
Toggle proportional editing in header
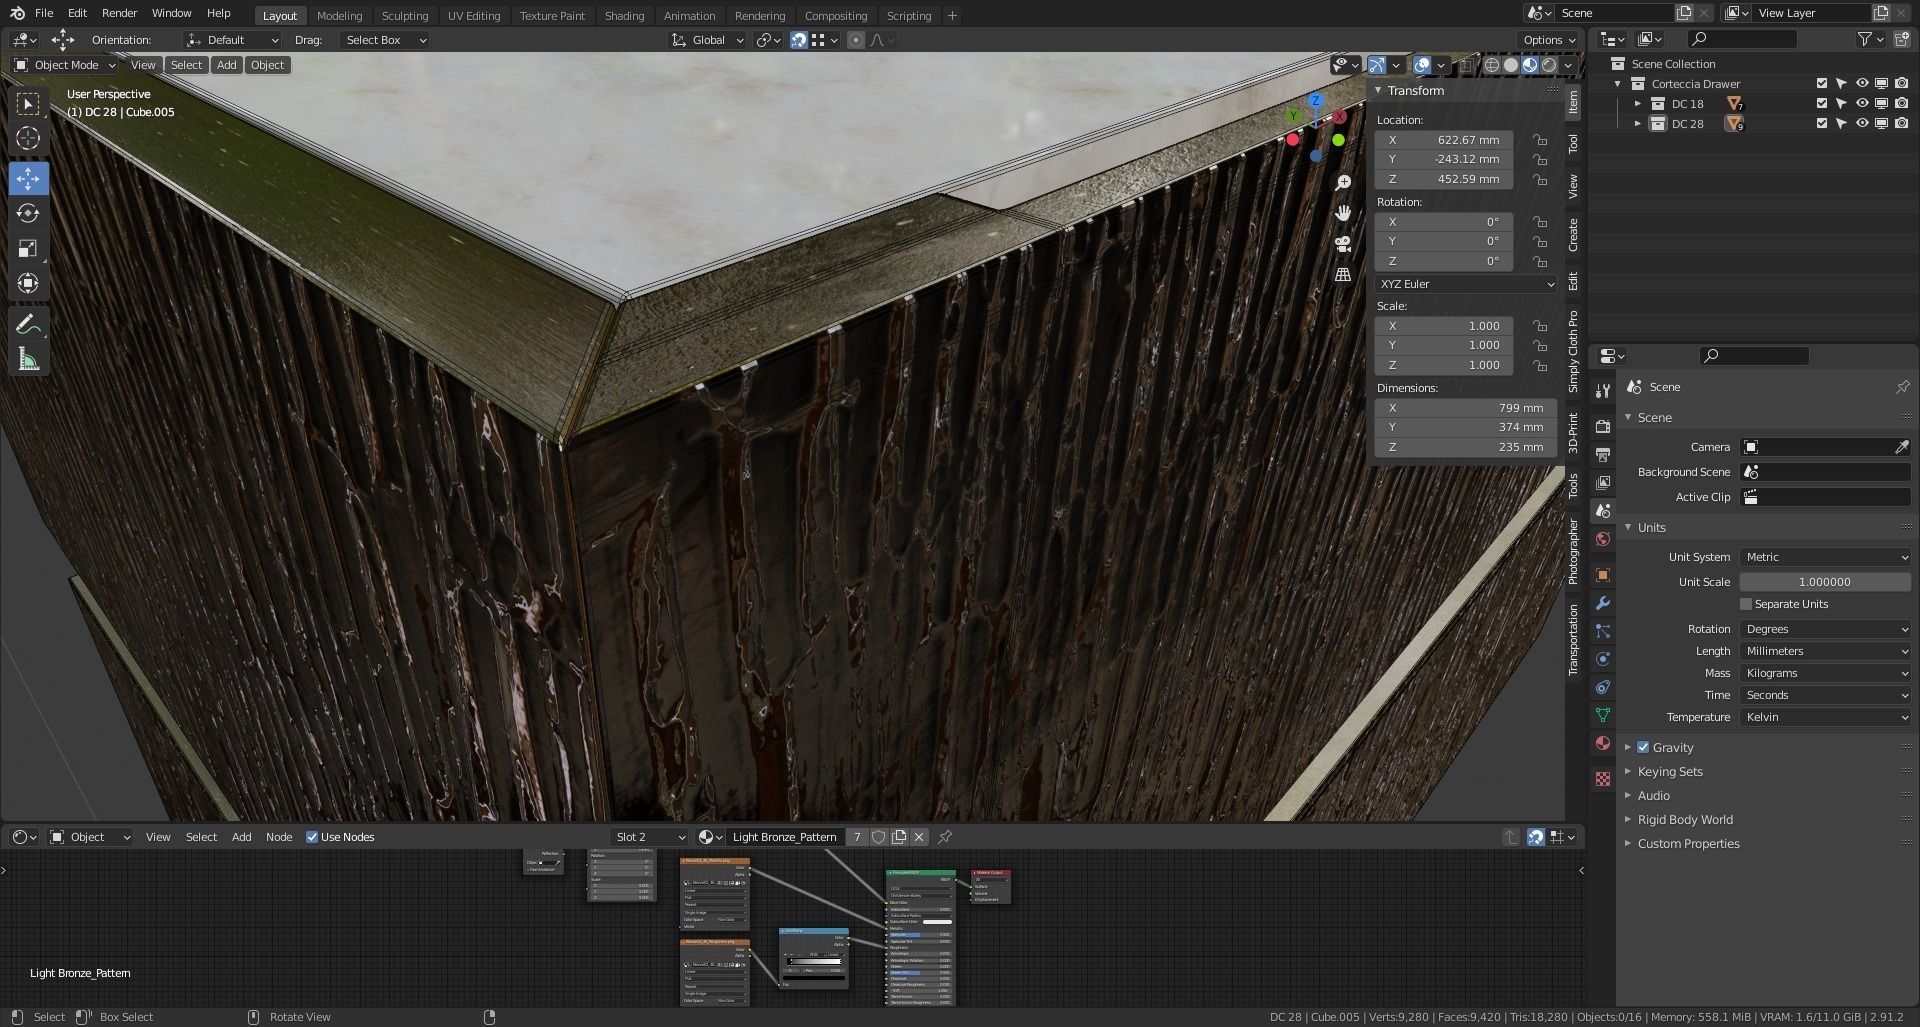855,40
